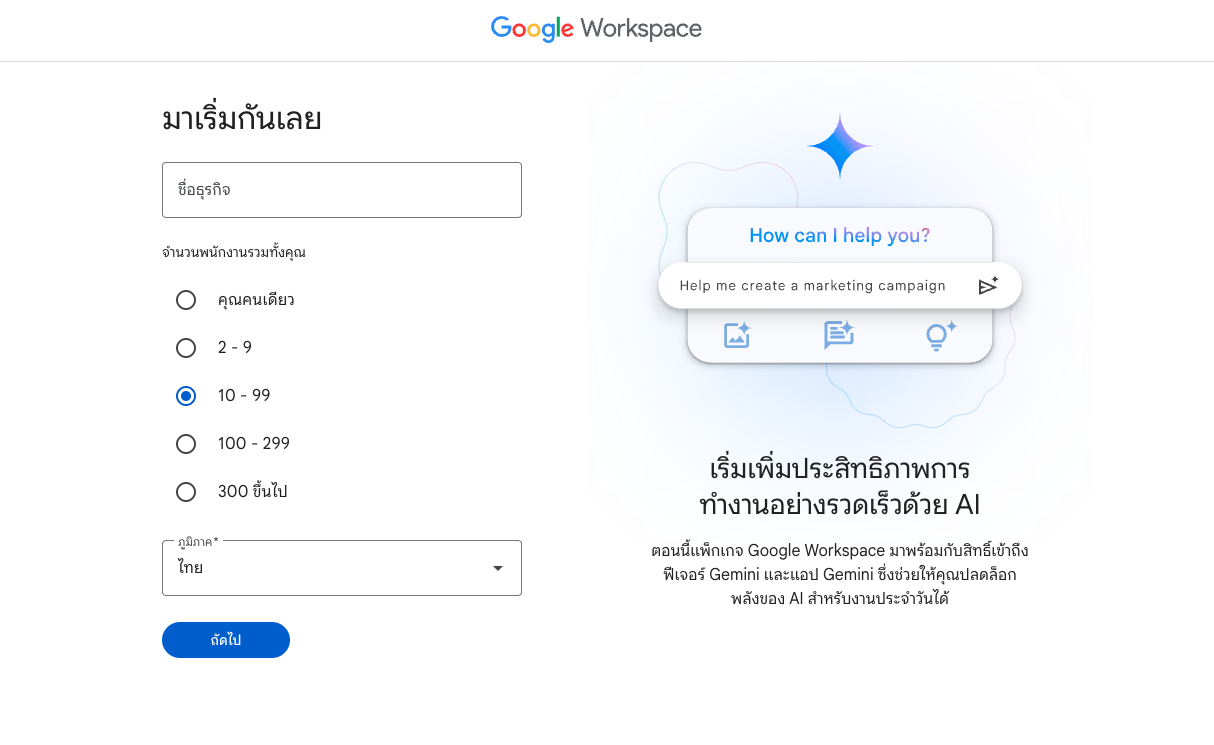Click the lightbulb ideas icon
The image size is (1214, 745).
click(x=940, y=335)
